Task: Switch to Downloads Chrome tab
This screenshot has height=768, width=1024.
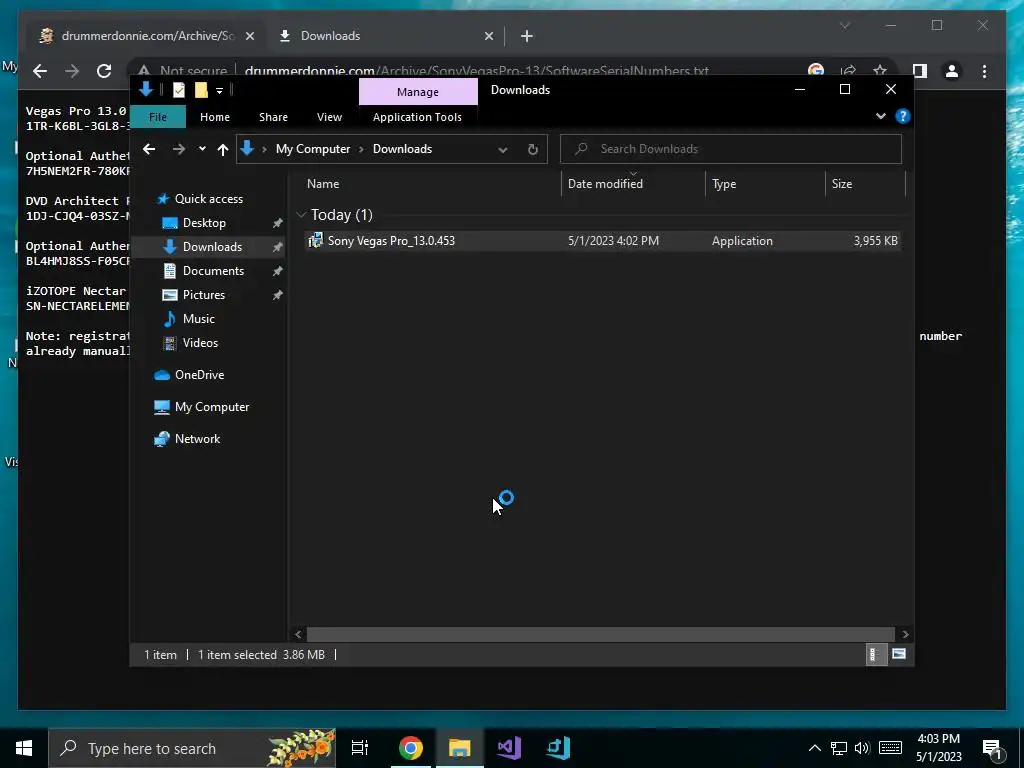Action: [387, 36]
